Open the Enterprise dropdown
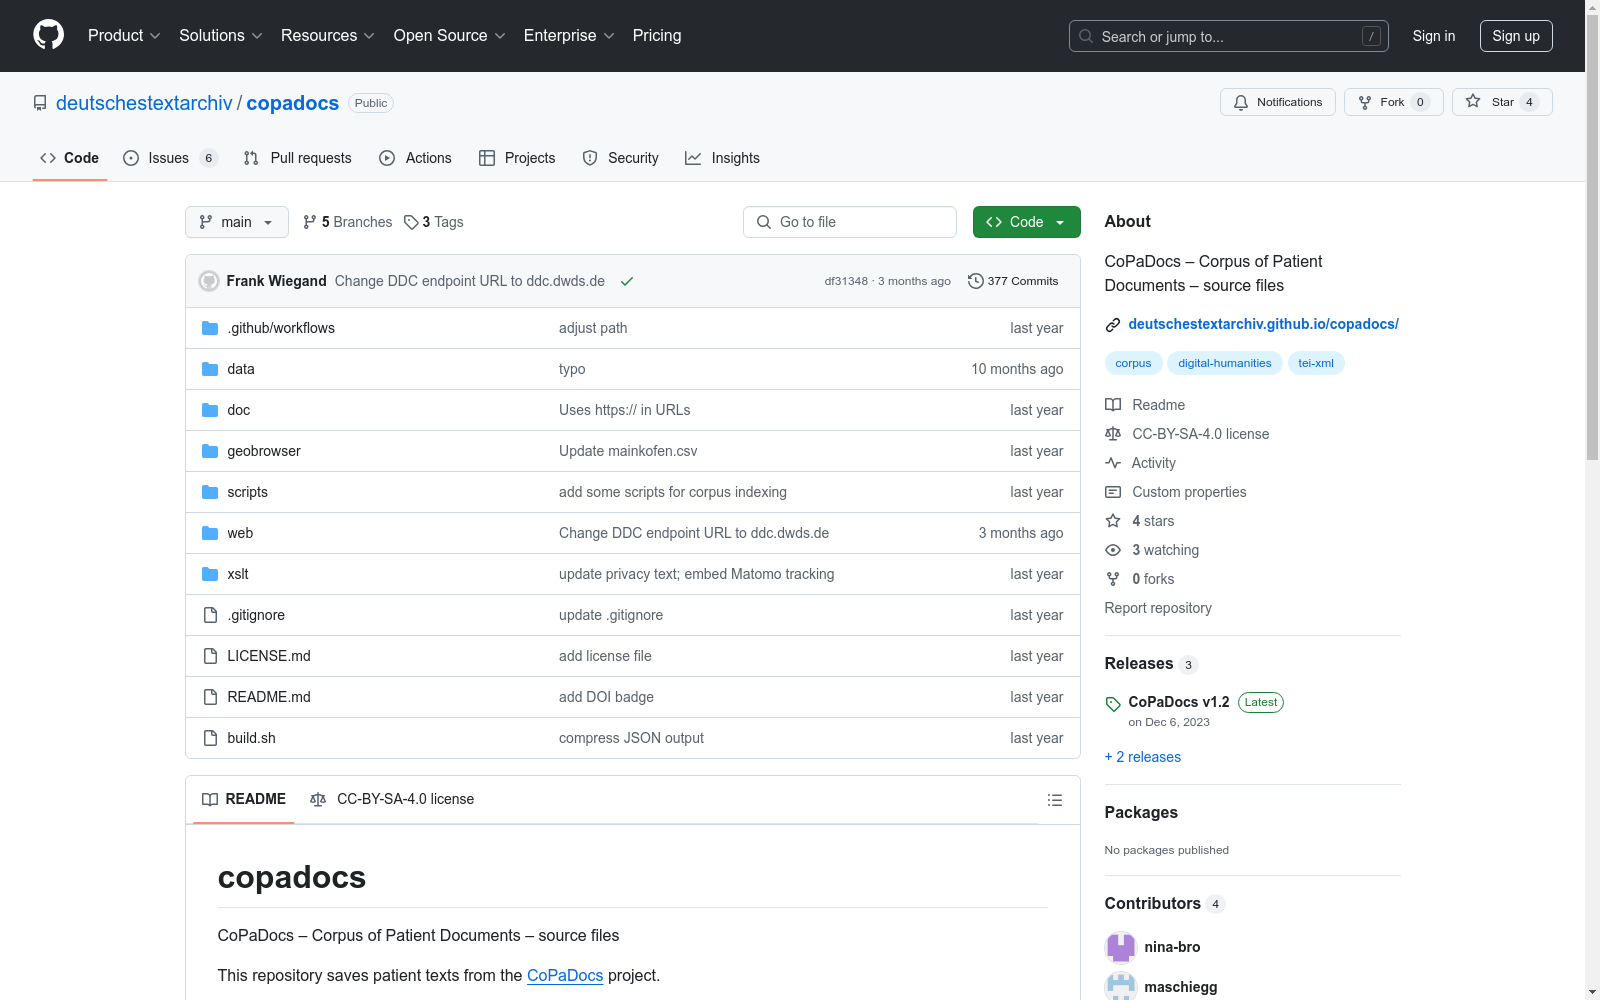Image resolution: width=1600 pixels, height=1000 pixels. 569,36
